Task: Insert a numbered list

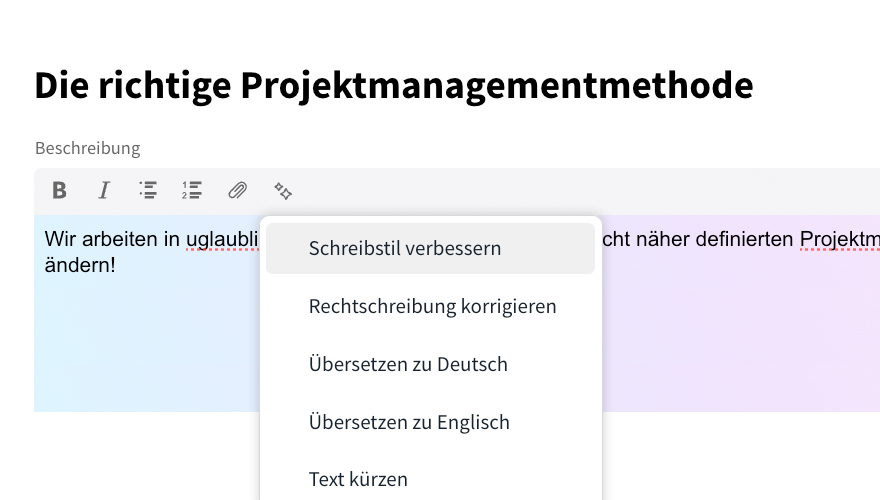Action: [192, 190]
